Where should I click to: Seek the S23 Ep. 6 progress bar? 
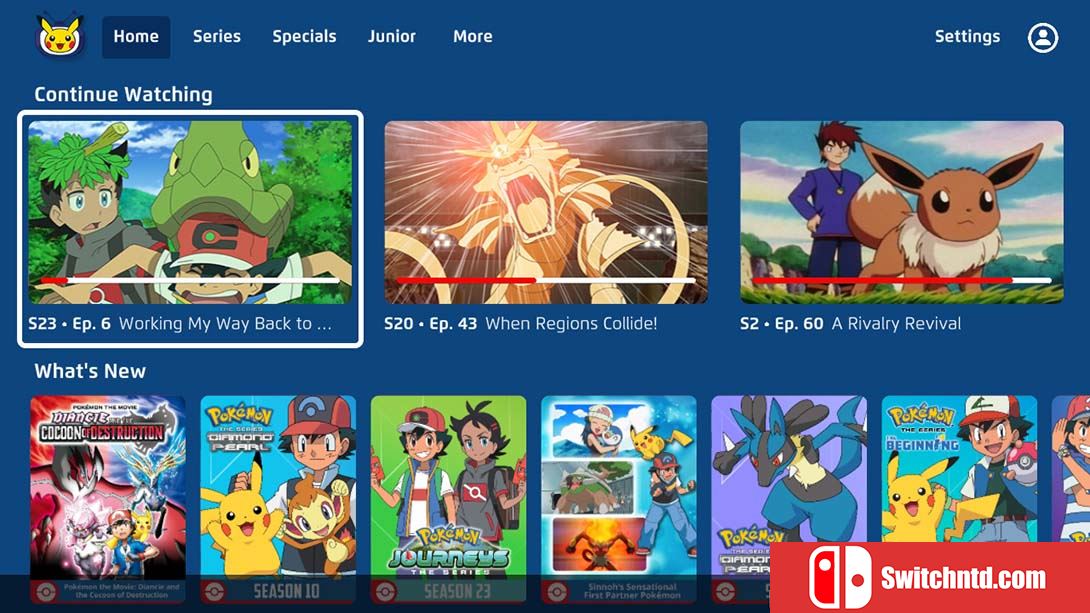190,280
